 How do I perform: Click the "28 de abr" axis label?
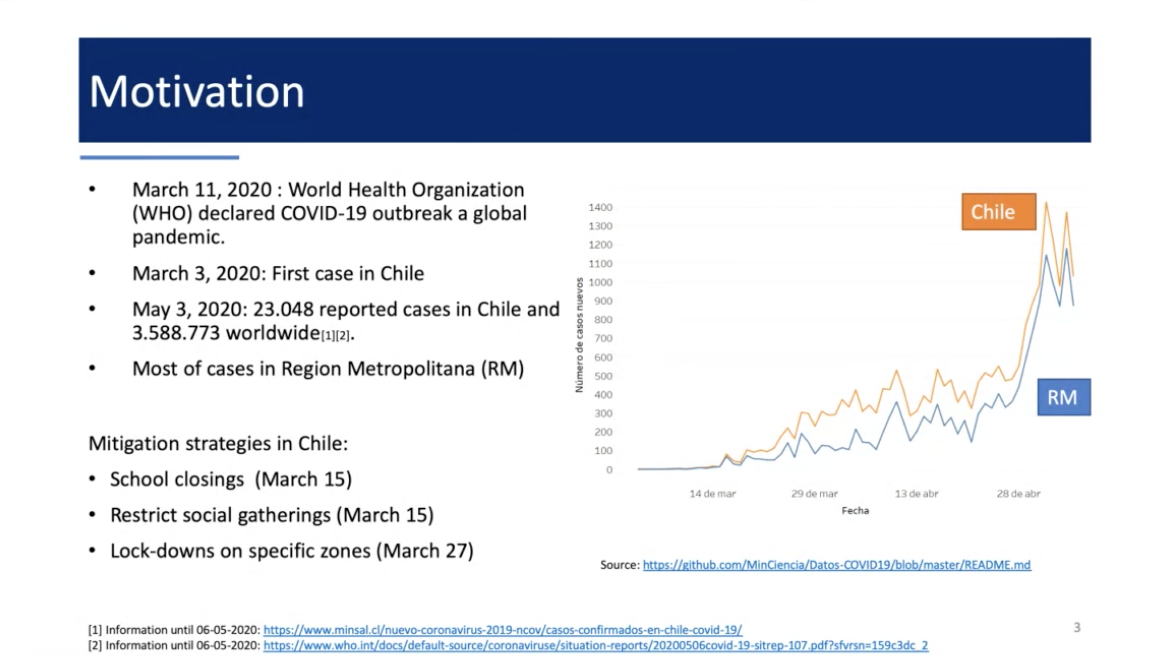click(x=1018, y=494)
